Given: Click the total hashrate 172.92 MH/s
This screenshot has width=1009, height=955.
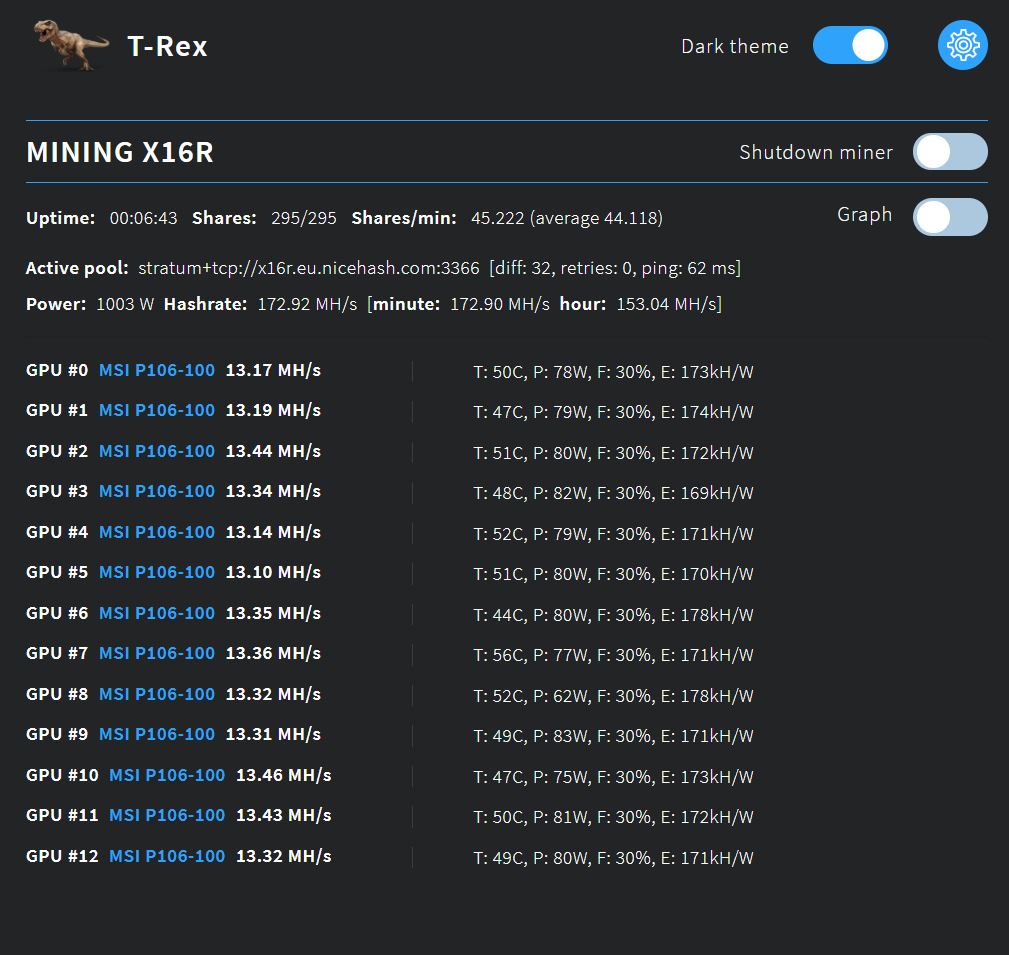Looking at the screenshot, I should click(307, 304).
